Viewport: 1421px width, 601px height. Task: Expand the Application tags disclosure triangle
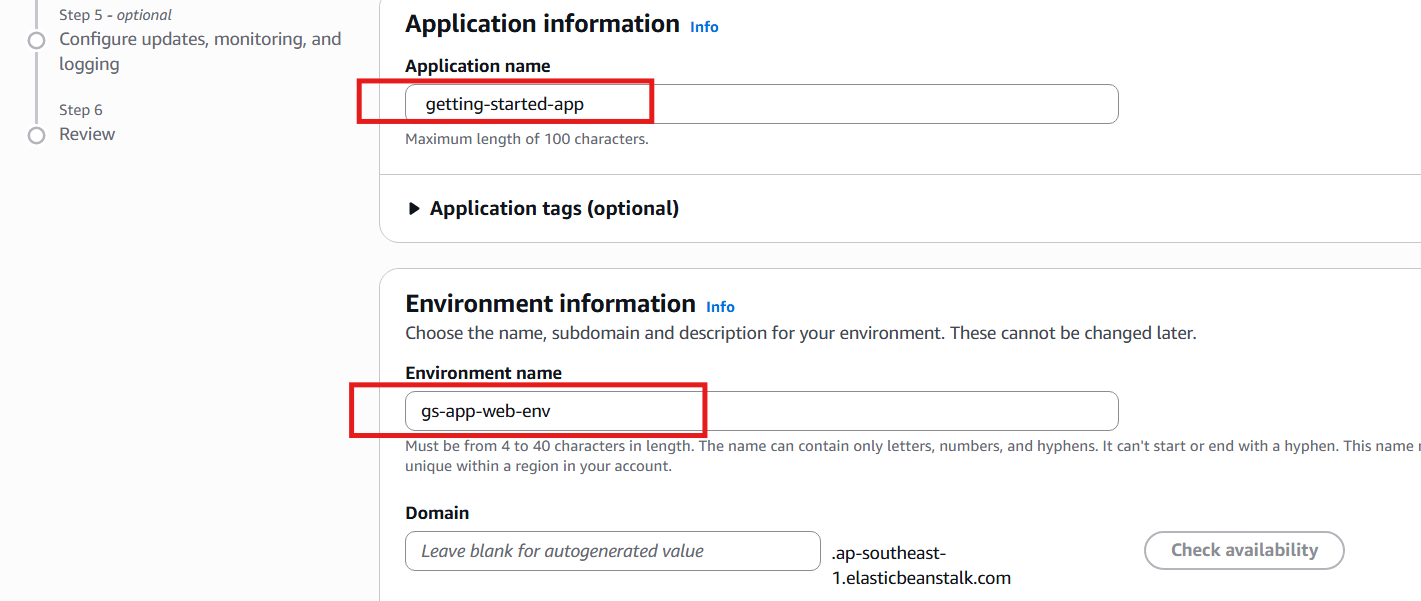pyautogui.click(x=414, y=209)
